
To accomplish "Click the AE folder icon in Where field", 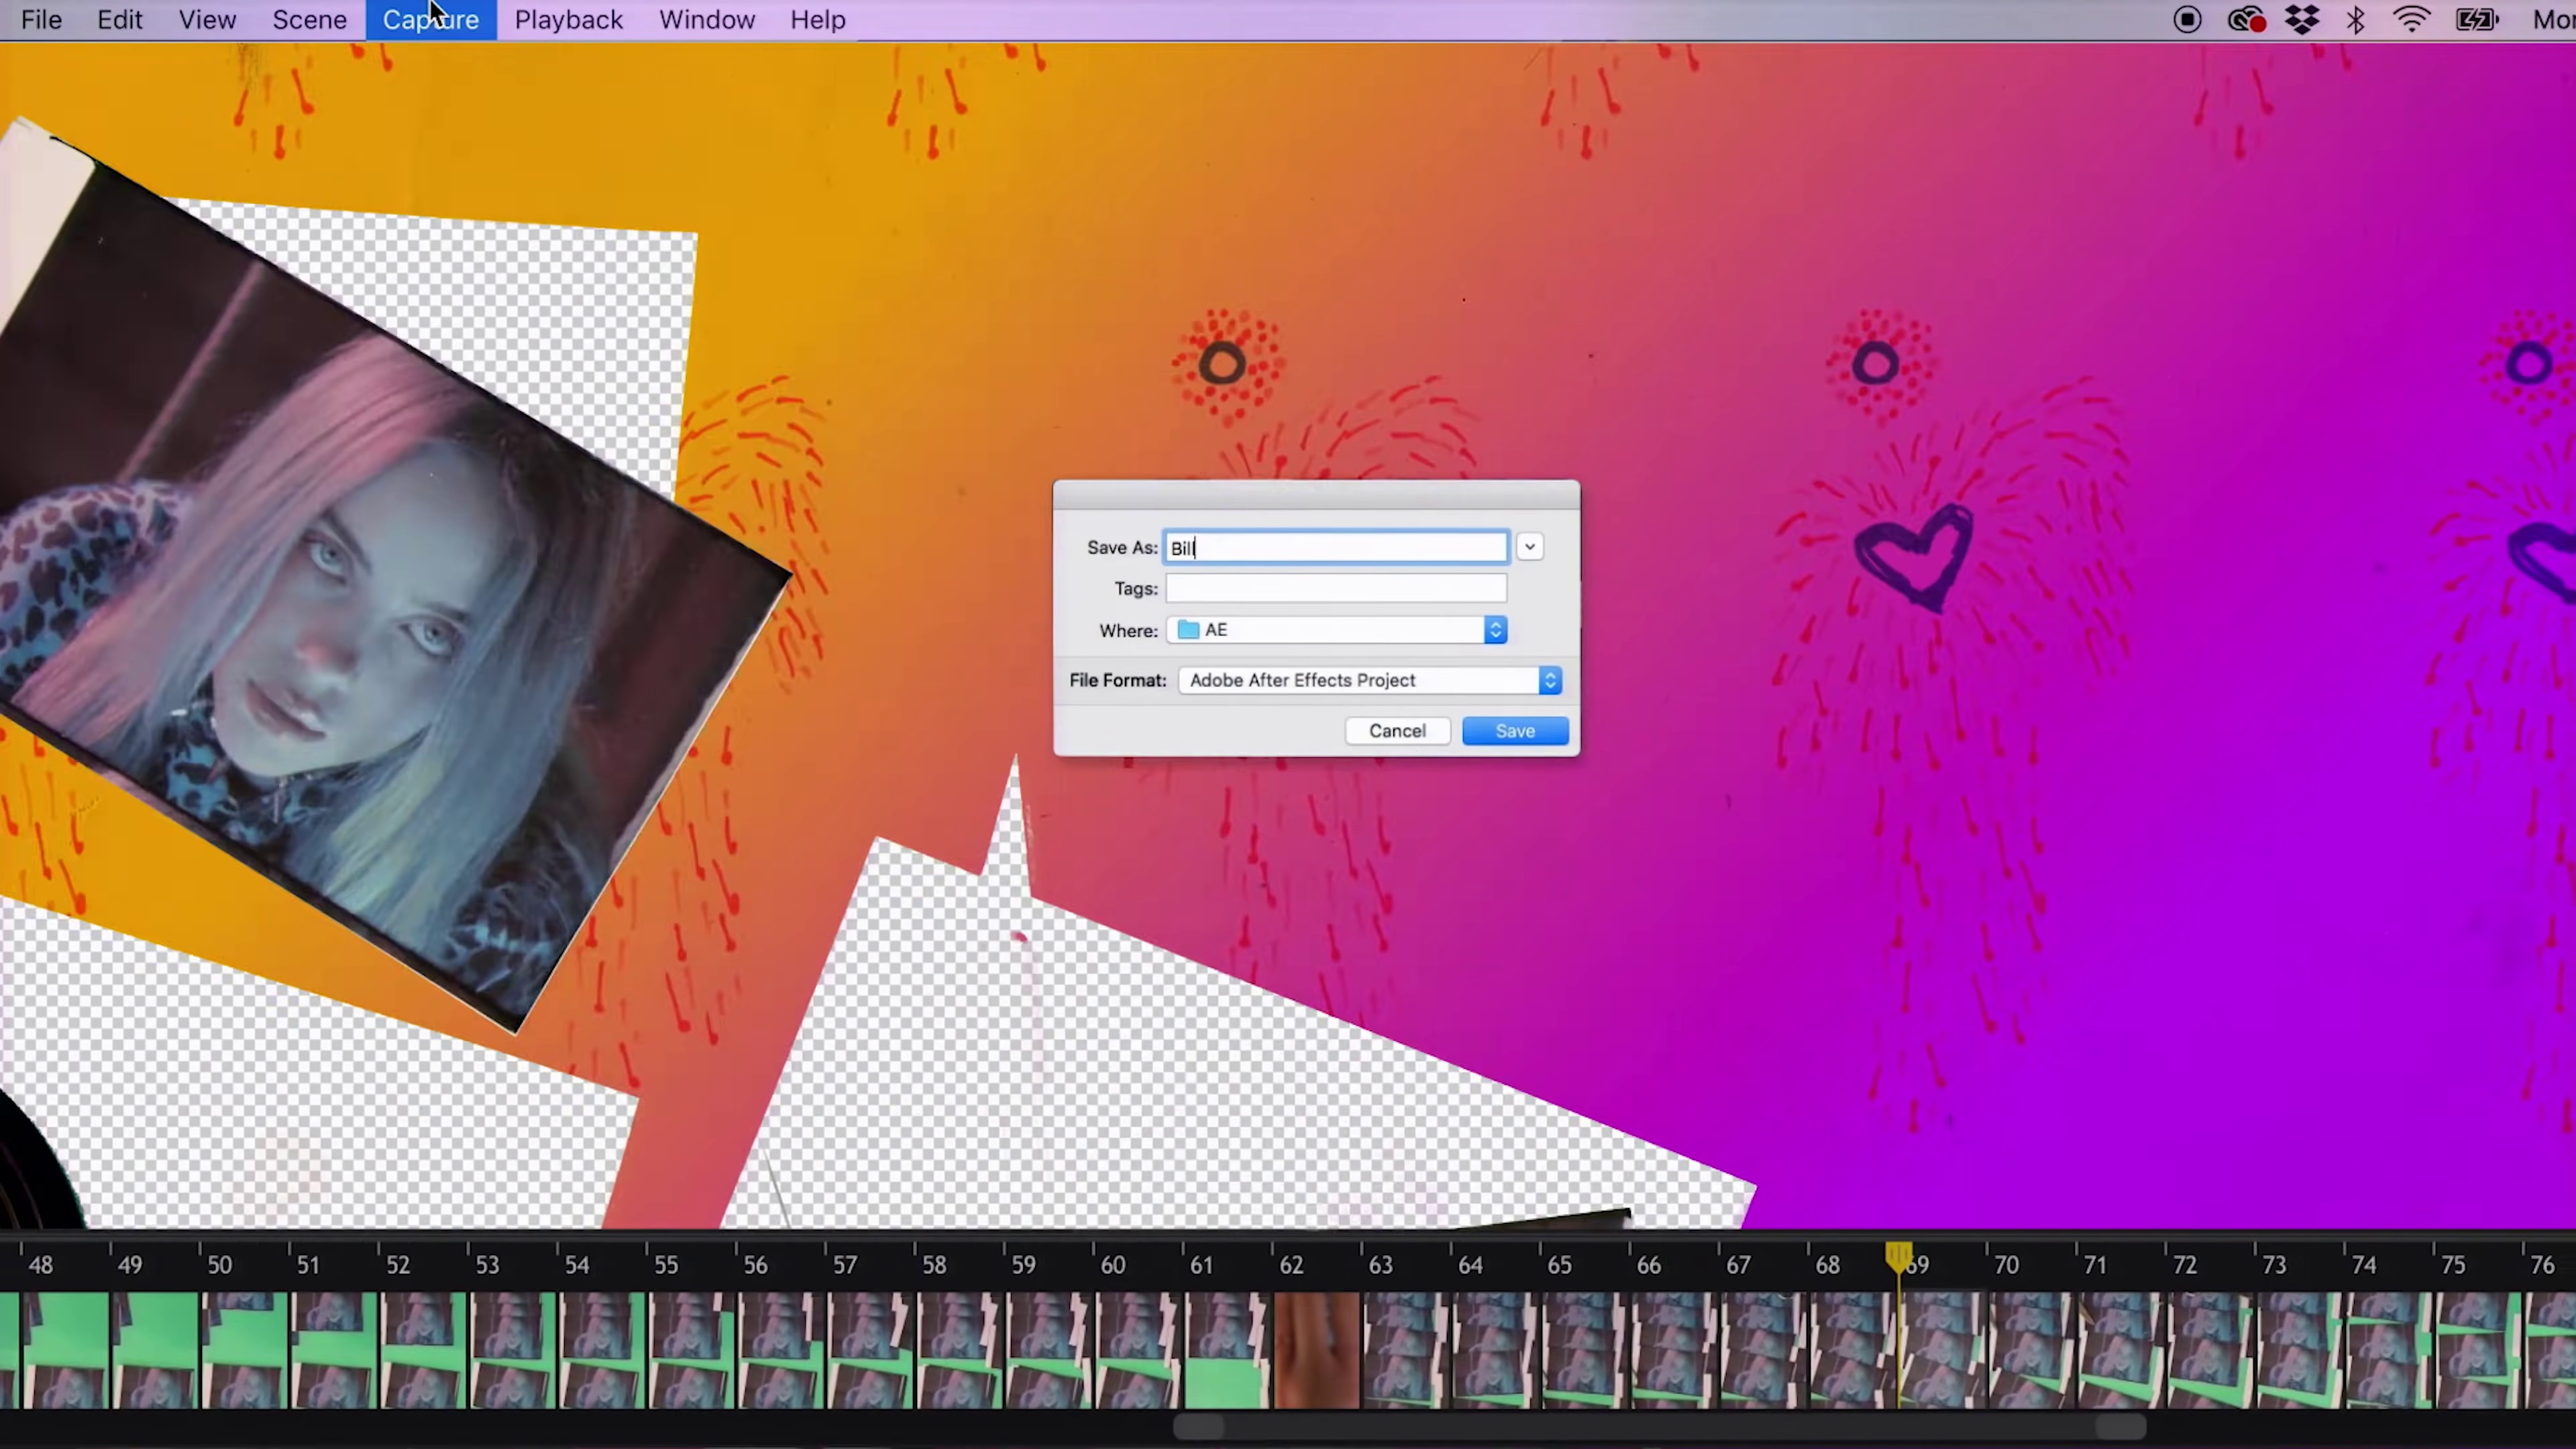I will [x=1188, y=630].
